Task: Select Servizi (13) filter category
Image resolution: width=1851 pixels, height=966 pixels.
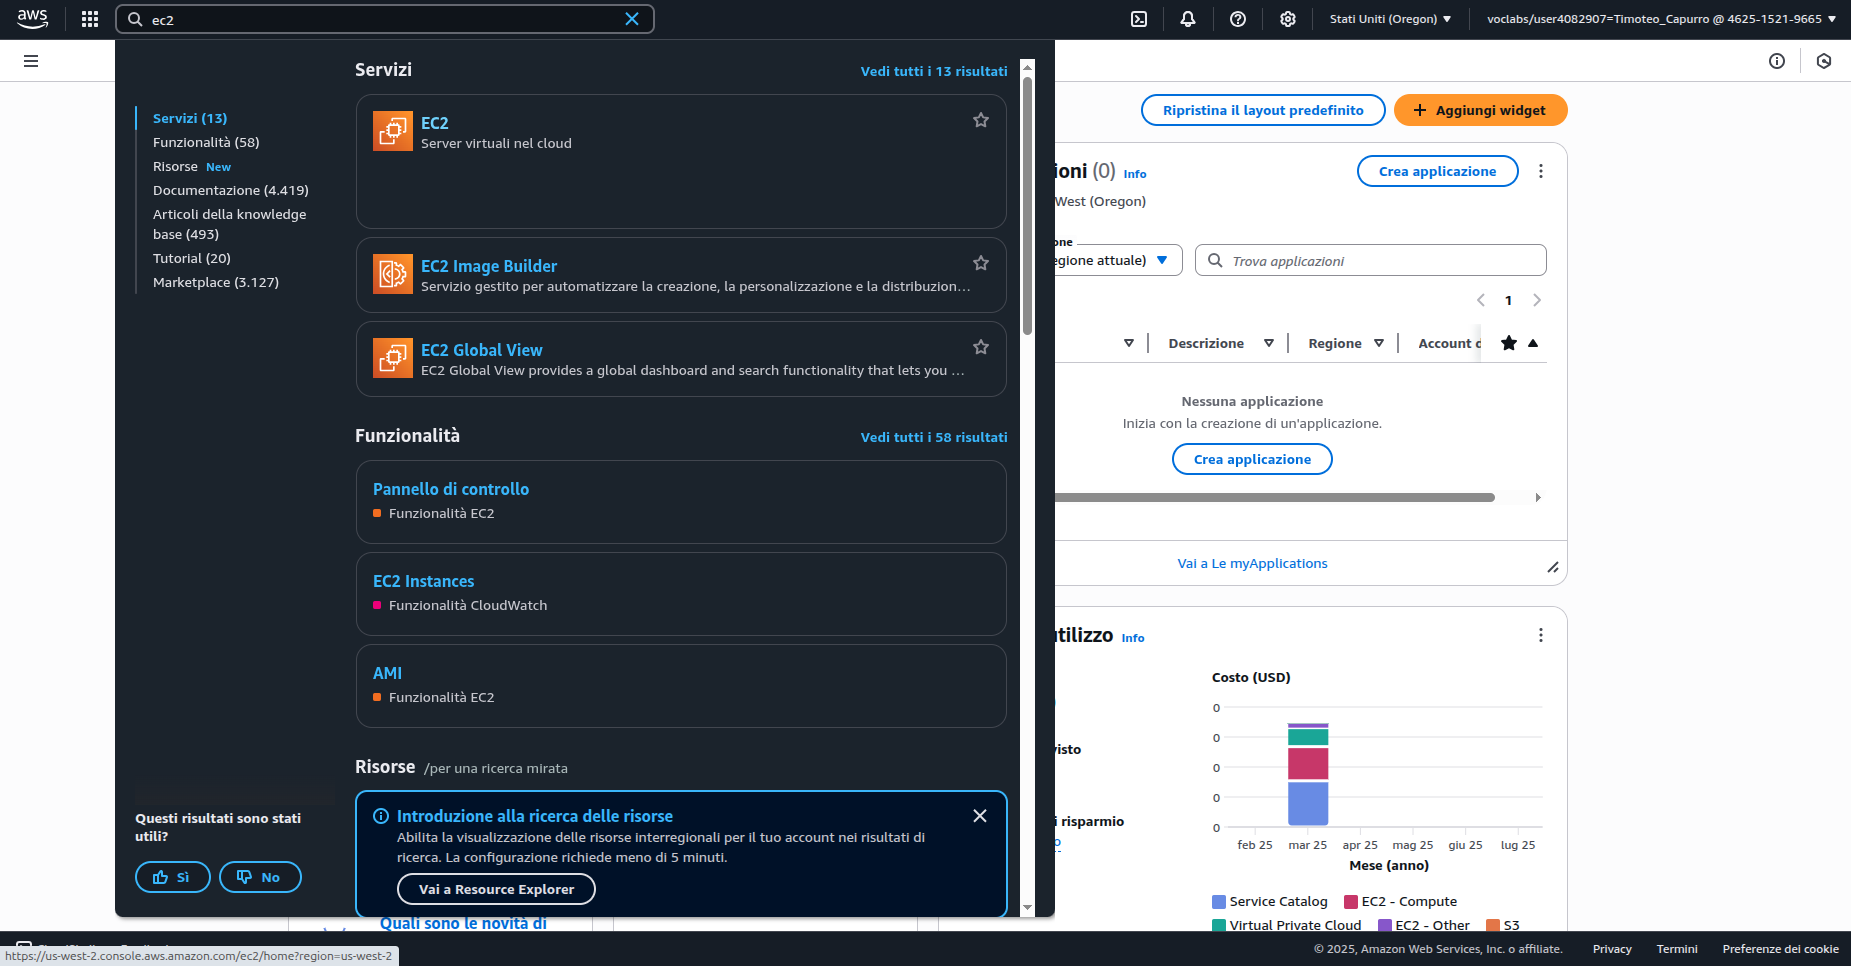Action: pyautogui.click(x=190, y=118)
